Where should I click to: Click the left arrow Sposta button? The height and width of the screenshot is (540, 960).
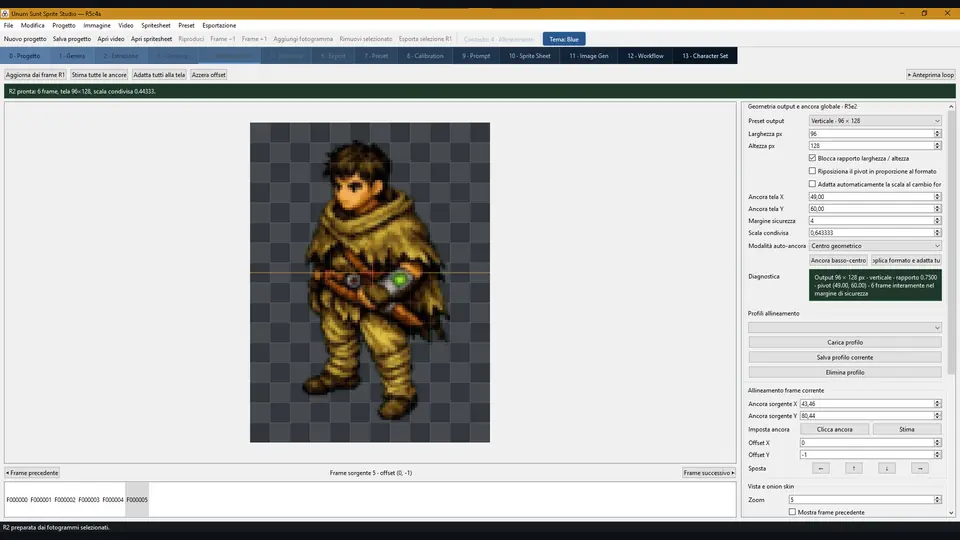[x=820, y=468]
